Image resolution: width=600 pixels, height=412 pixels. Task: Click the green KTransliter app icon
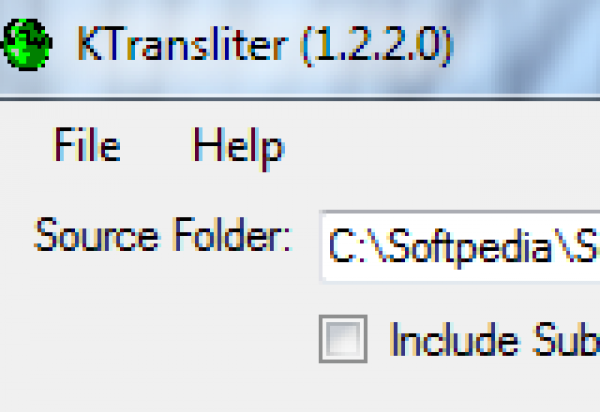(x=29, y=45)
